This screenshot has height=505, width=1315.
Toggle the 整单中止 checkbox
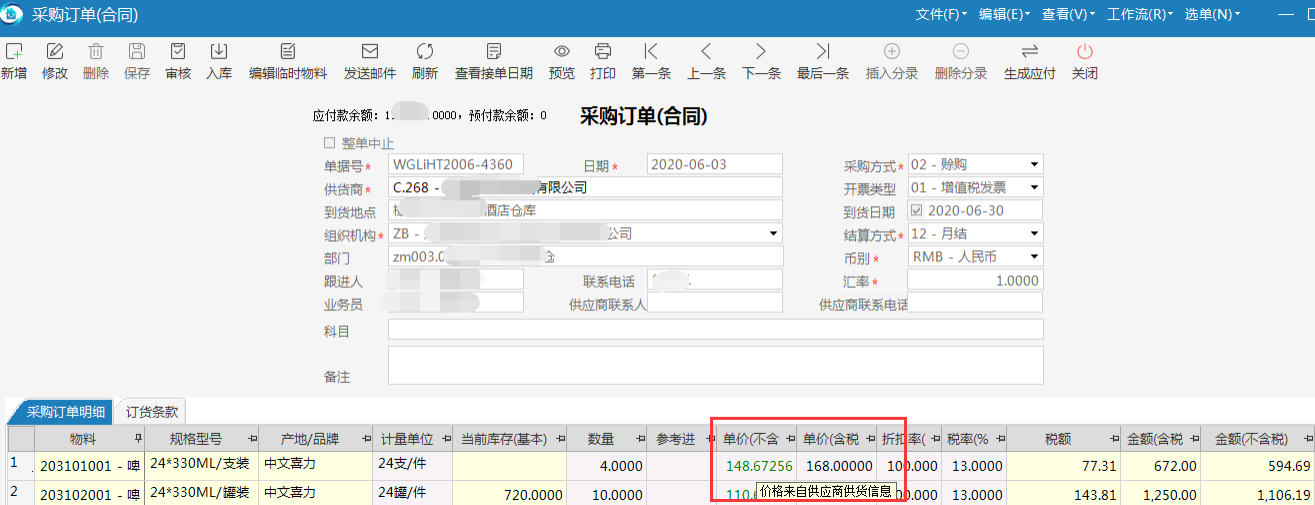click(x=330, y=143)
